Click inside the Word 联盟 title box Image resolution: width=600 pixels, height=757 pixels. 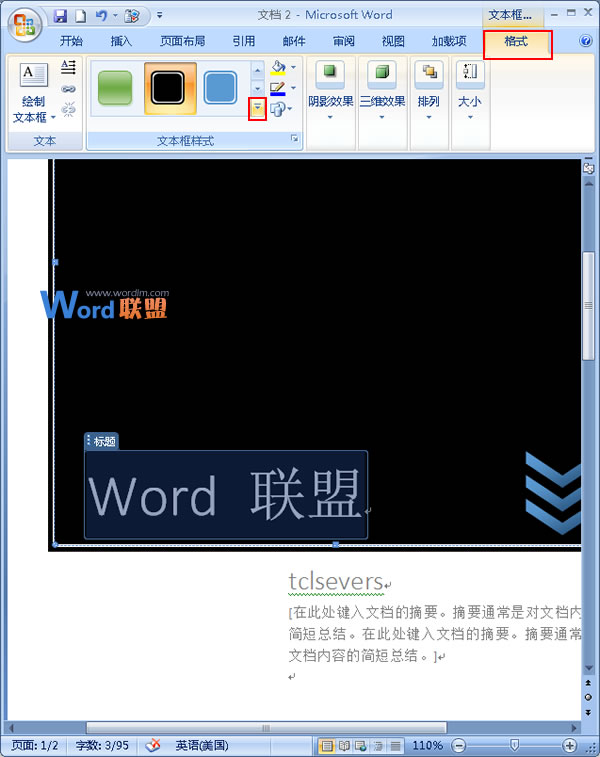tap(226, 495)
